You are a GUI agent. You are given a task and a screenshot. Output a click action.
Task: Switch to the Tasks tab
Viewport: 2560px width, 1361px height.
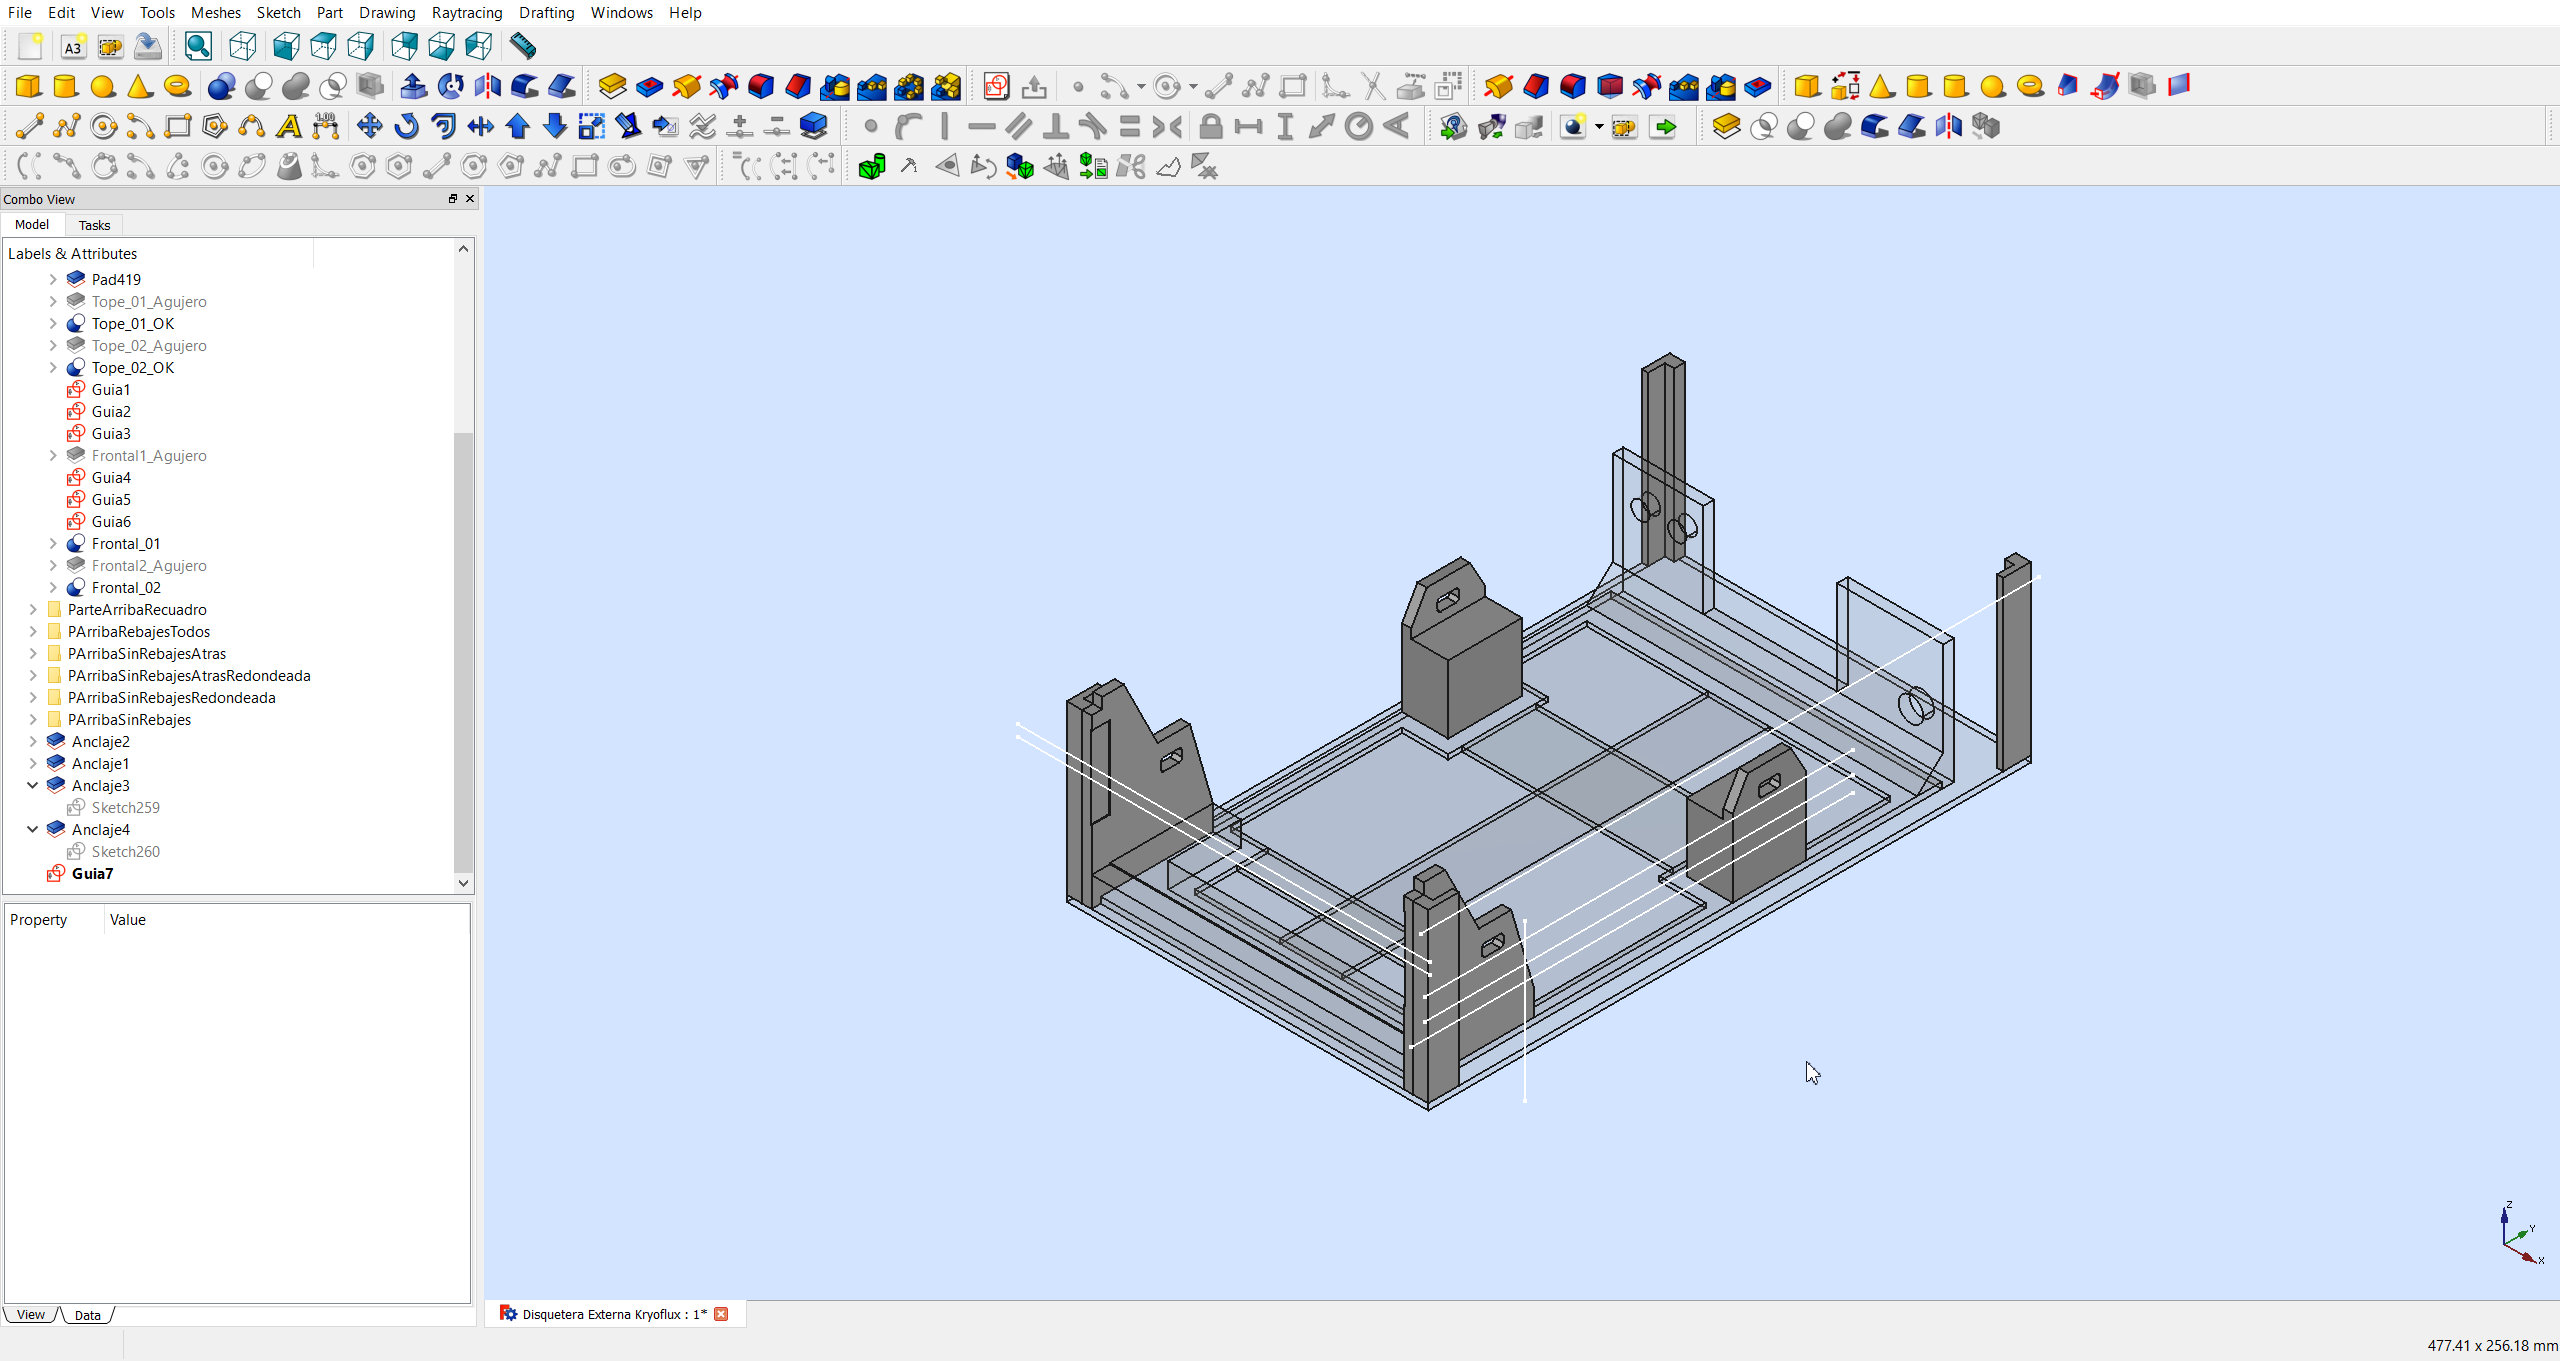[94, 225]
